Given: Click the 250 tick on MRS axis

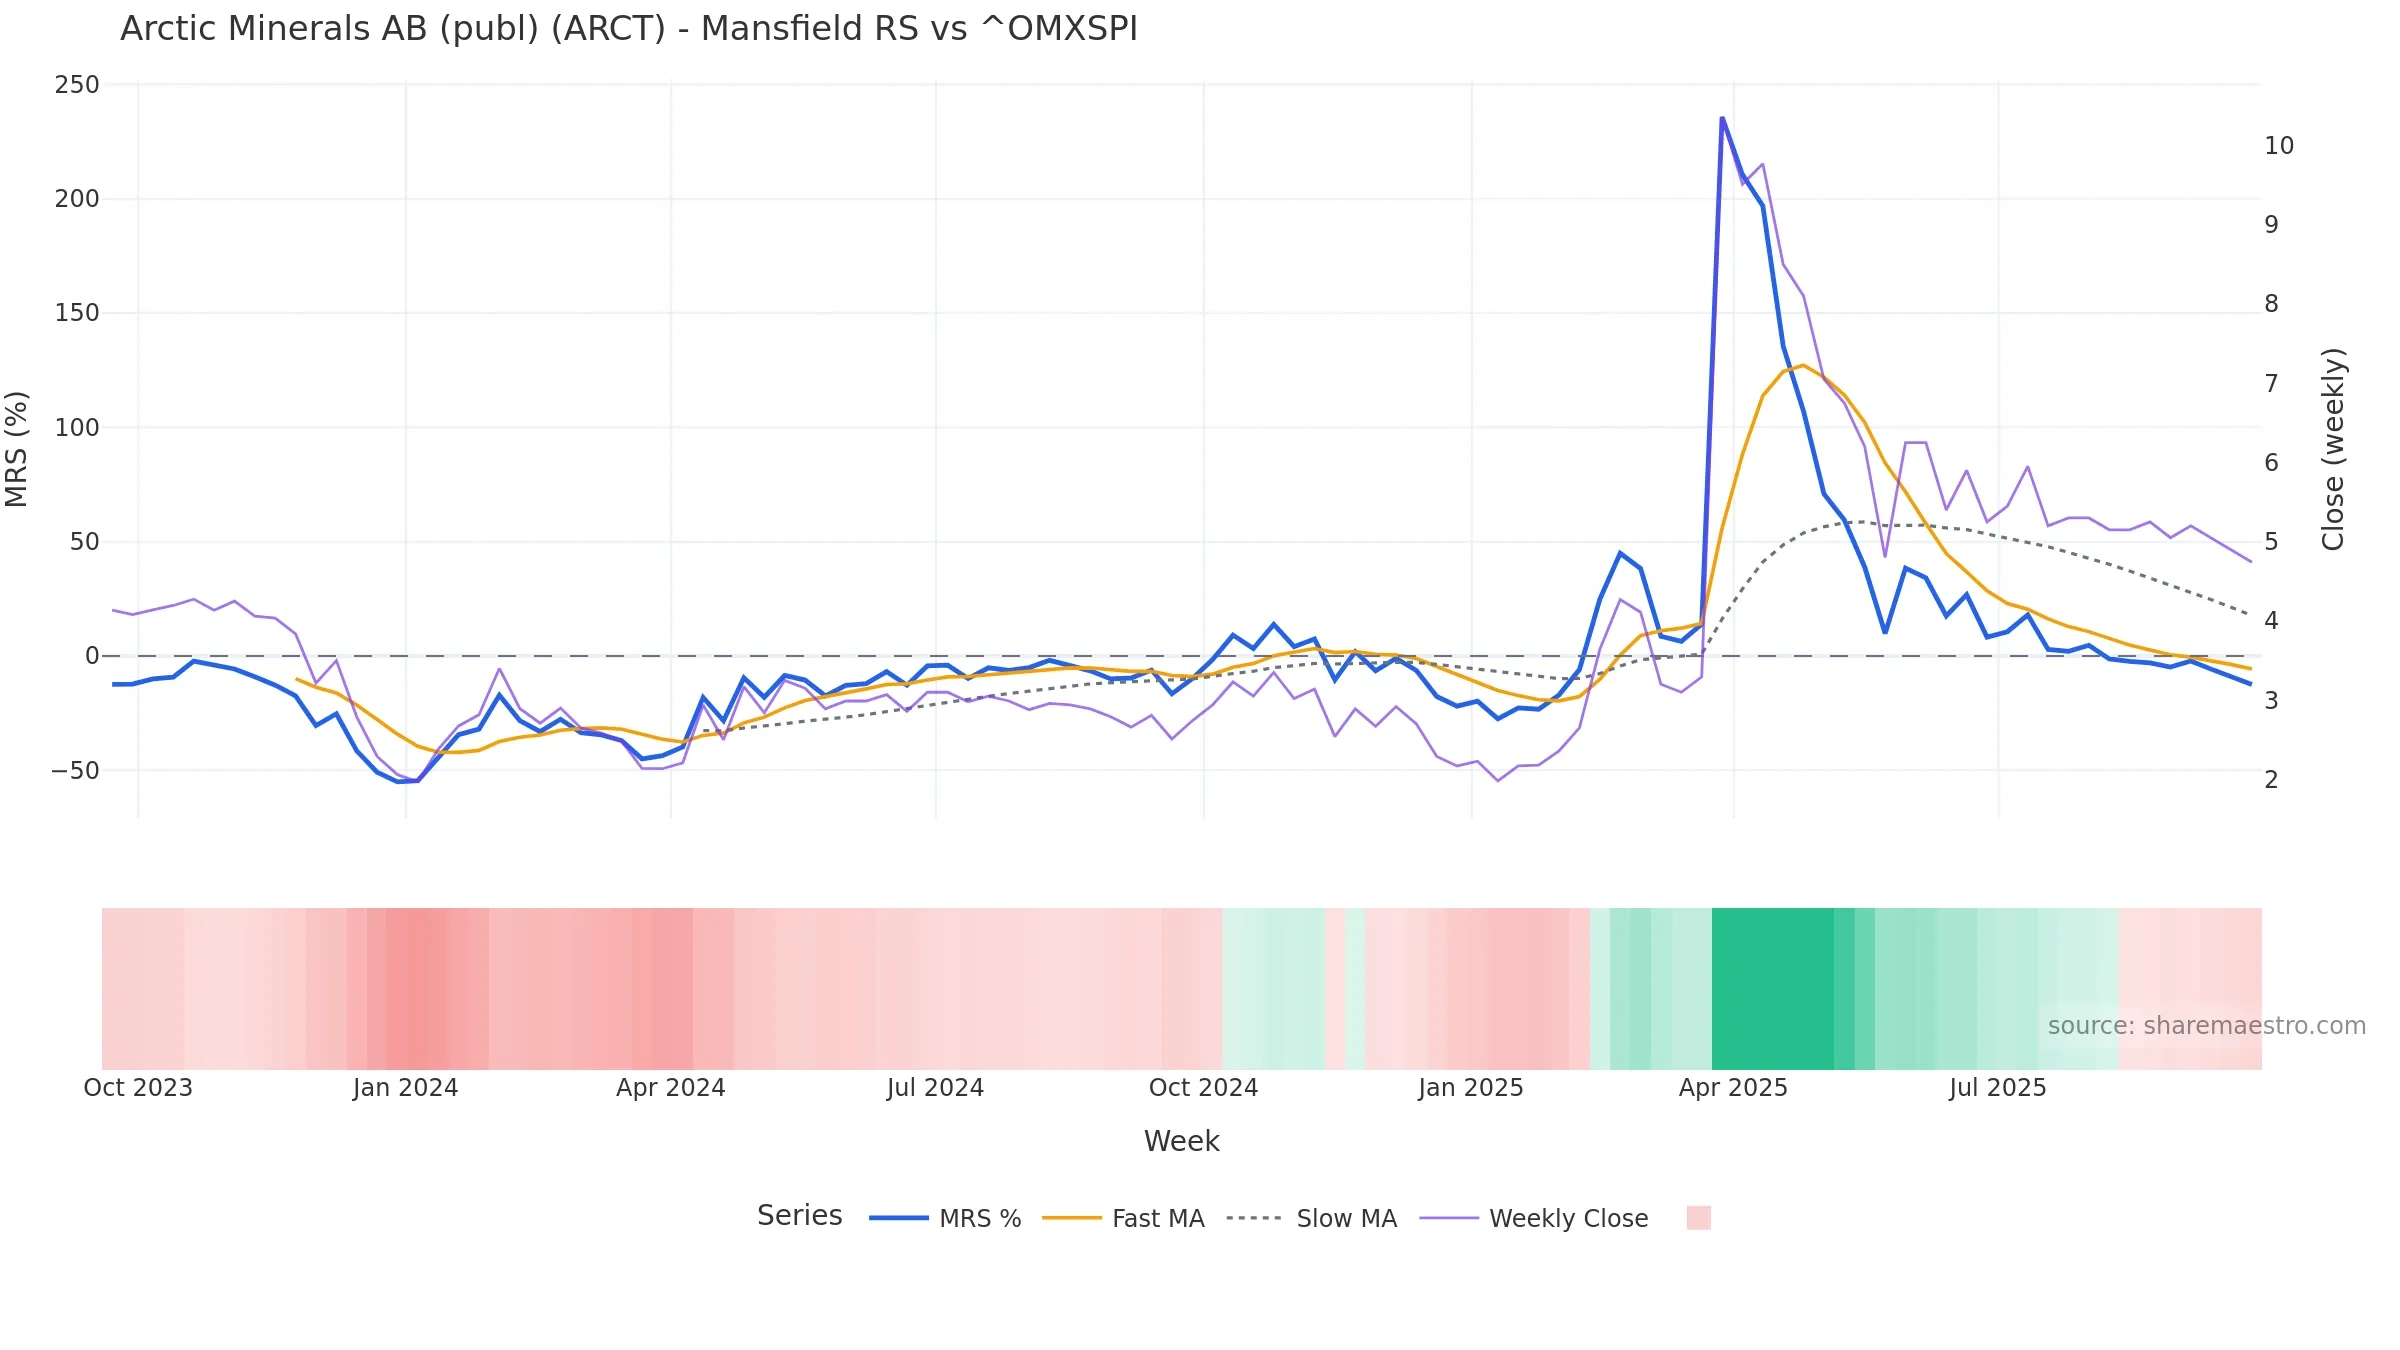Looking at the screenshot, I should (77, 85).
